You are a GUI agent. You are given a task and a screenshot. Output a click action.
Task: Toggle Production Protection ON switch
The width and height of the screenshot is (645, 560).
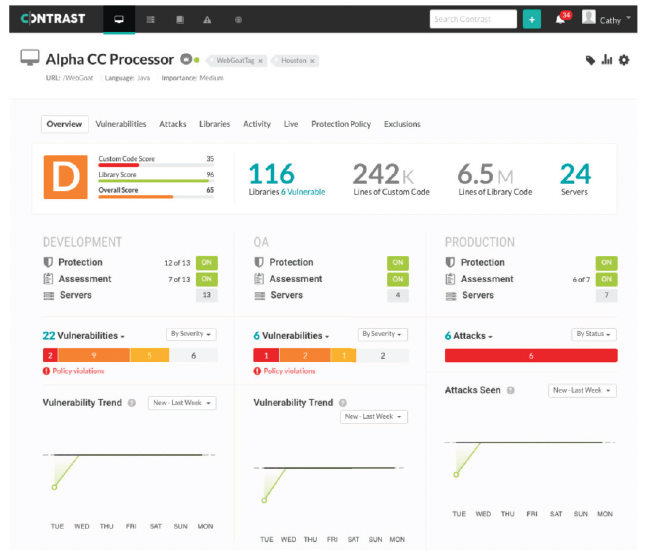pos(607,262)
